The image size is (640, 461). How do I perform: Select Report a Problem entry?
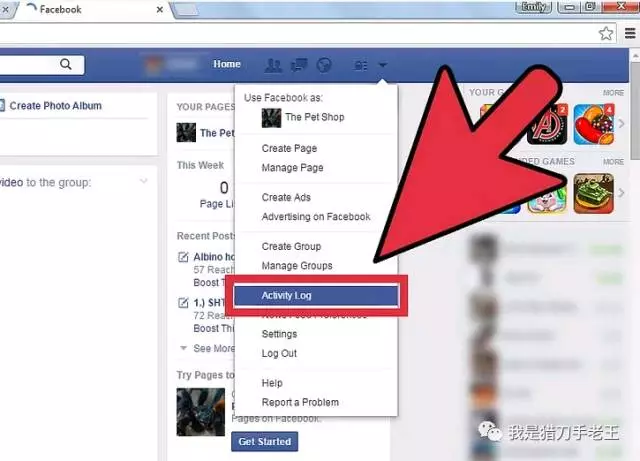[300, 402]
